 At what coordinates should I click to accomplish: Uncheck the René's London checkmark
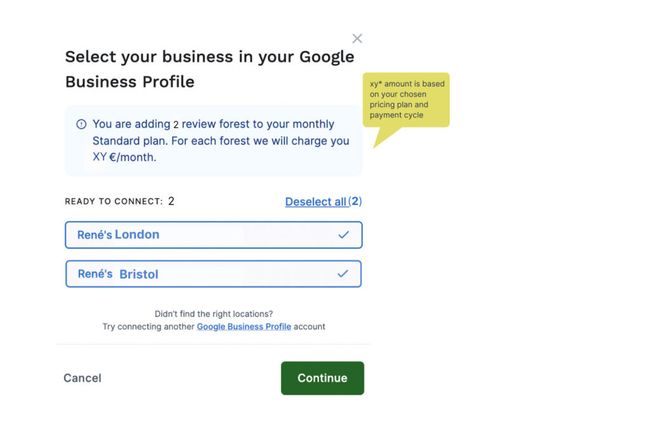pyautogui.click(x=343, y=235)
